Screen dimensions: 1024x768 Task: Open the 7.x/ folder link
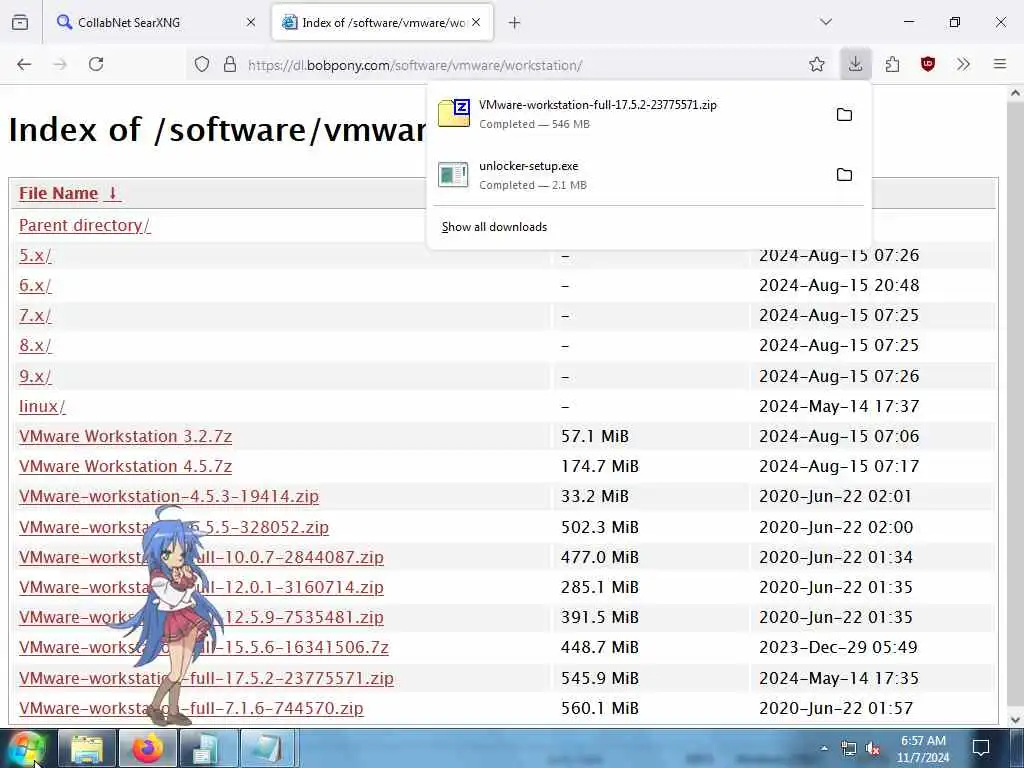[35, 315]
